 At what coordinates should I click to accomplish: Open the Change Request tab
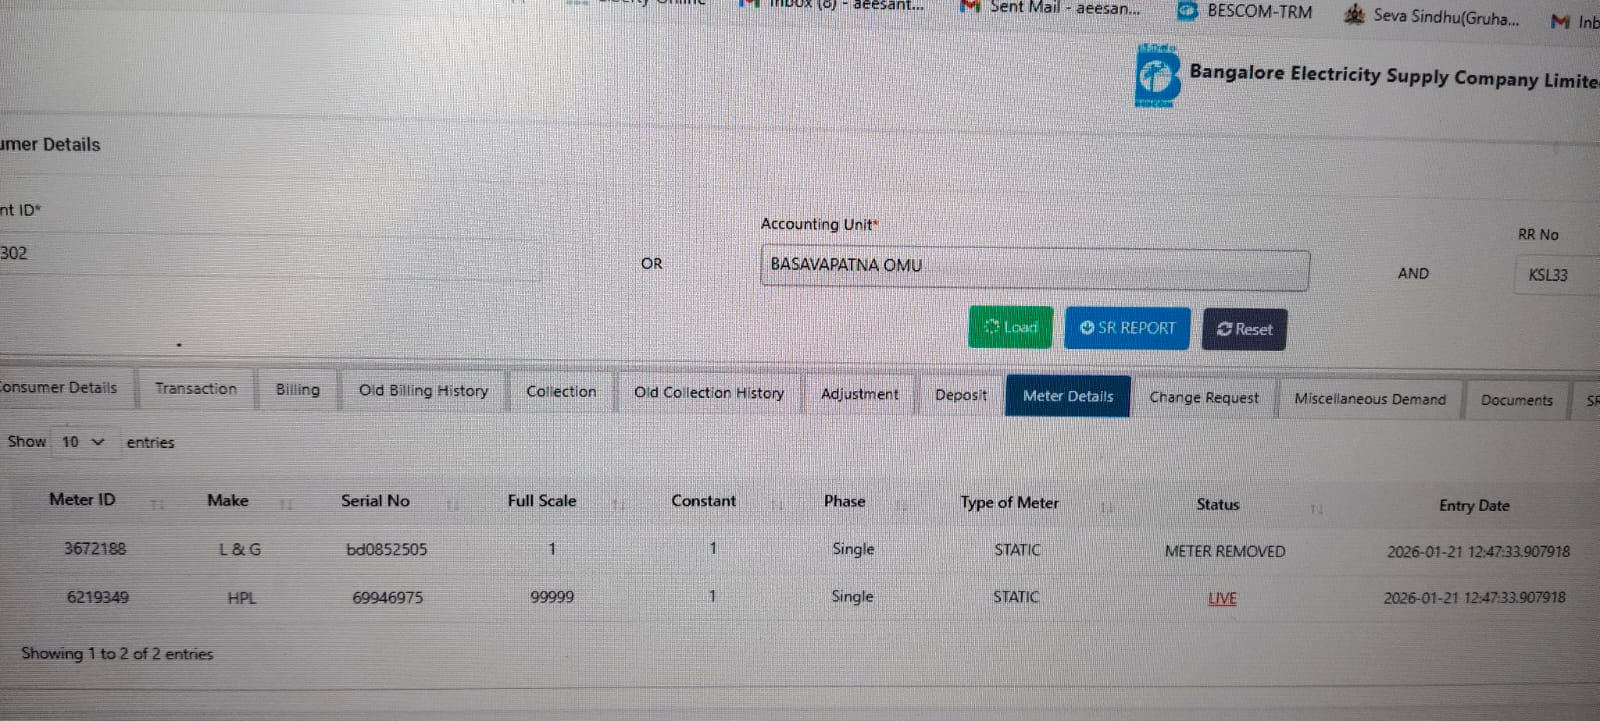coord(1204,397)
